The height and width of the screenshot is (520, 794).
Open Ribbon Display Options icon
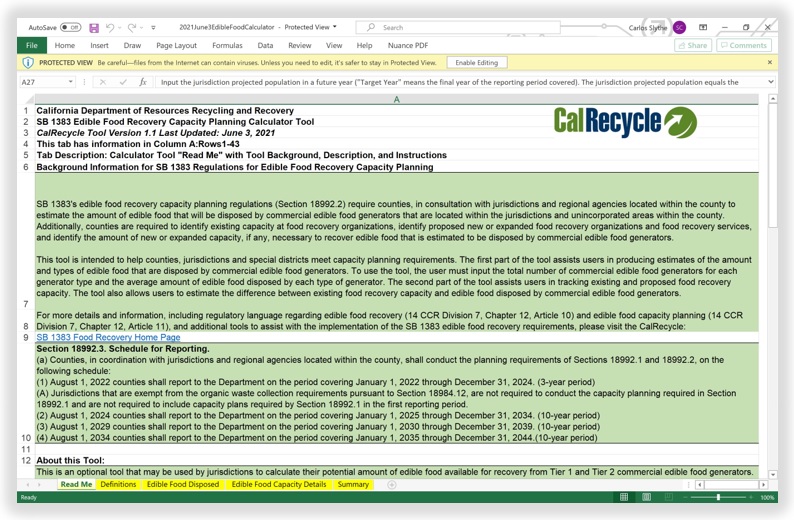(703, 27)
